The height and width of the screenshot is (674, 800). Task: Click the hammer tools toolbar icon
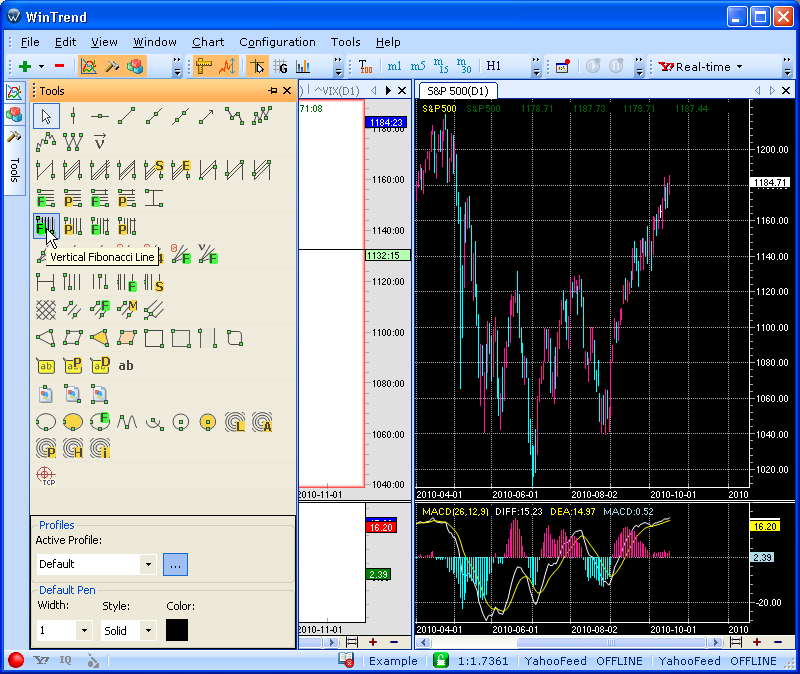(112, 66)
